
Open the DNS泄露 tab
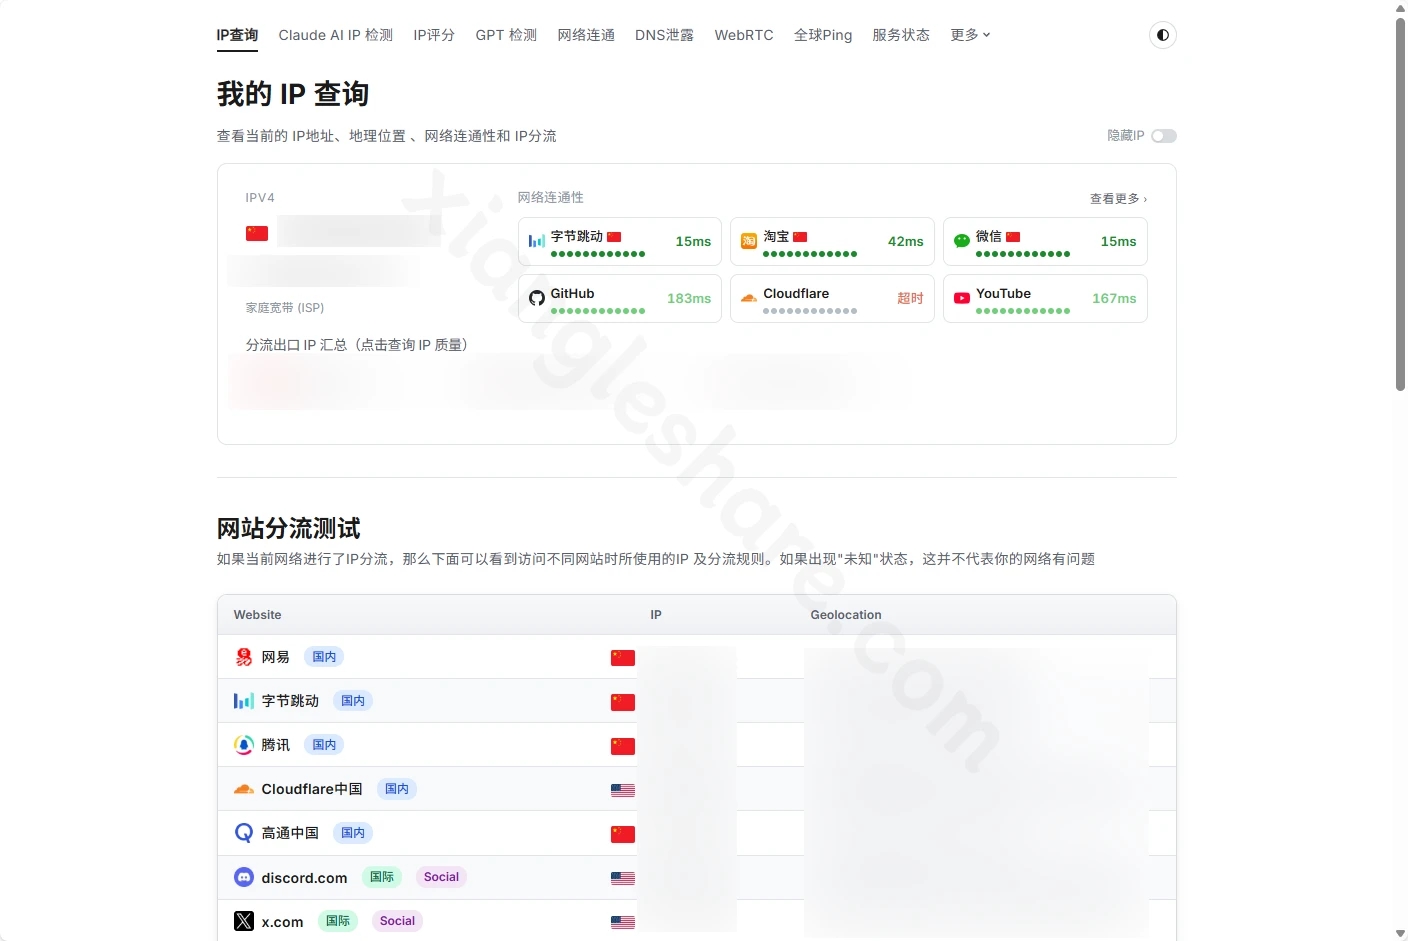click(x=664, y=35)
